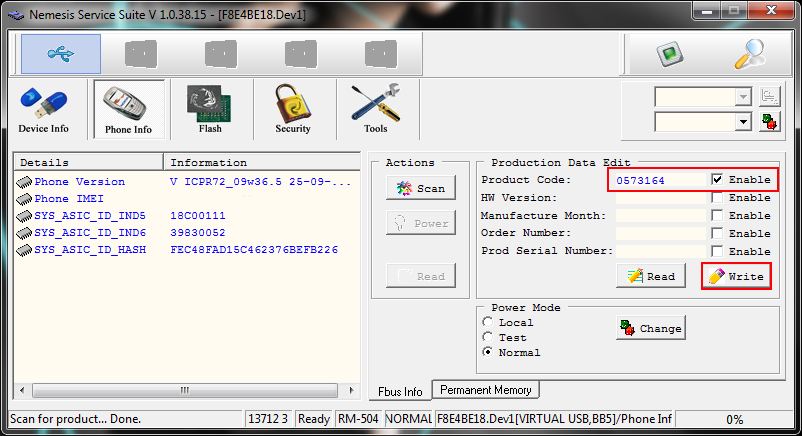Click the Order Number input field
This screenshot has height=436, width=802.
click(x=660, y=233)
